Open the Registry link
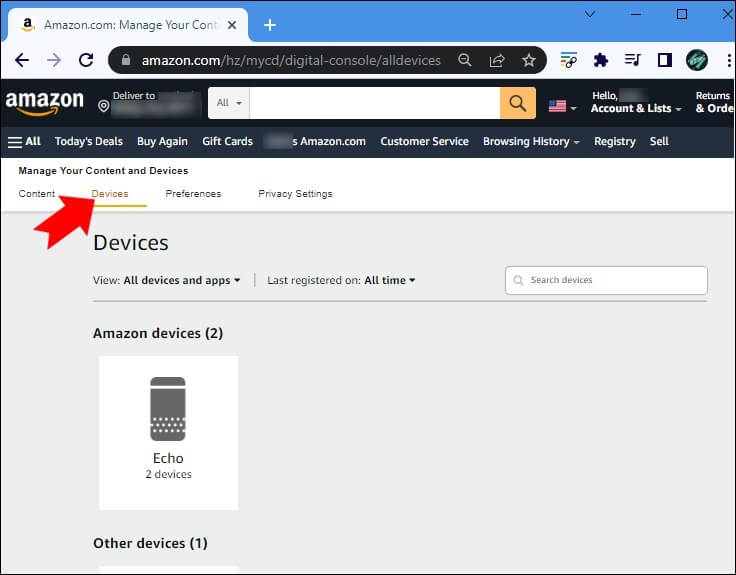The image size is (736, 575). pyautogui.click(x=615, y=142)
